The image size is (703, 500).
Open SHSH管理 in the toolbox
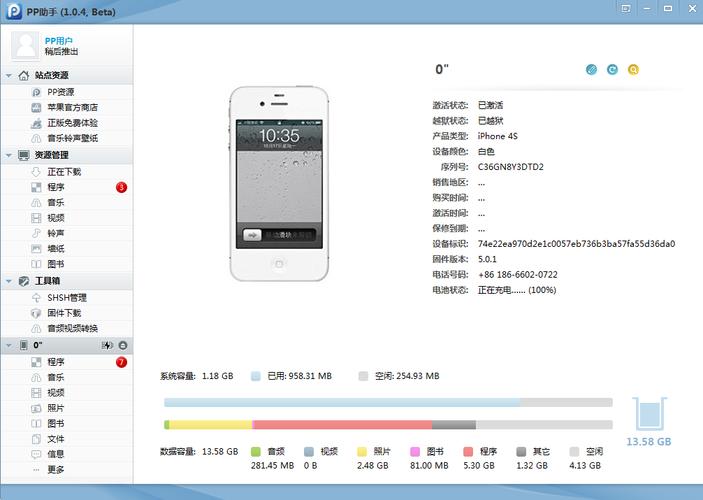(x=66, y=298)
